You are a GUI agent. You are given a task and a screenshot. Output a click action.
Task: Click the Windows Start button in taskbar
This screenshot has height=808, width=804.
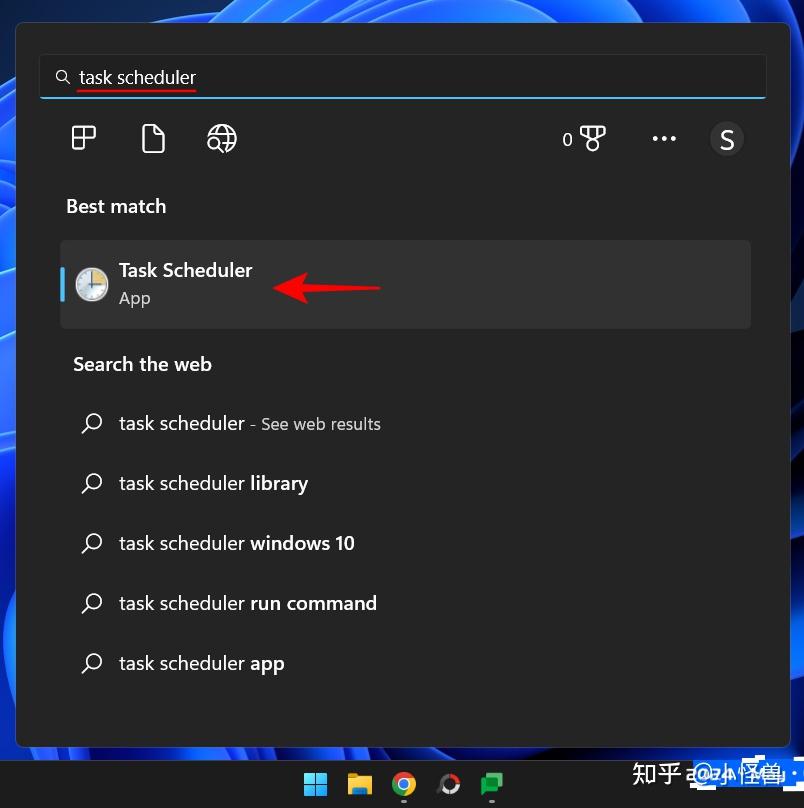pos(315,784)
